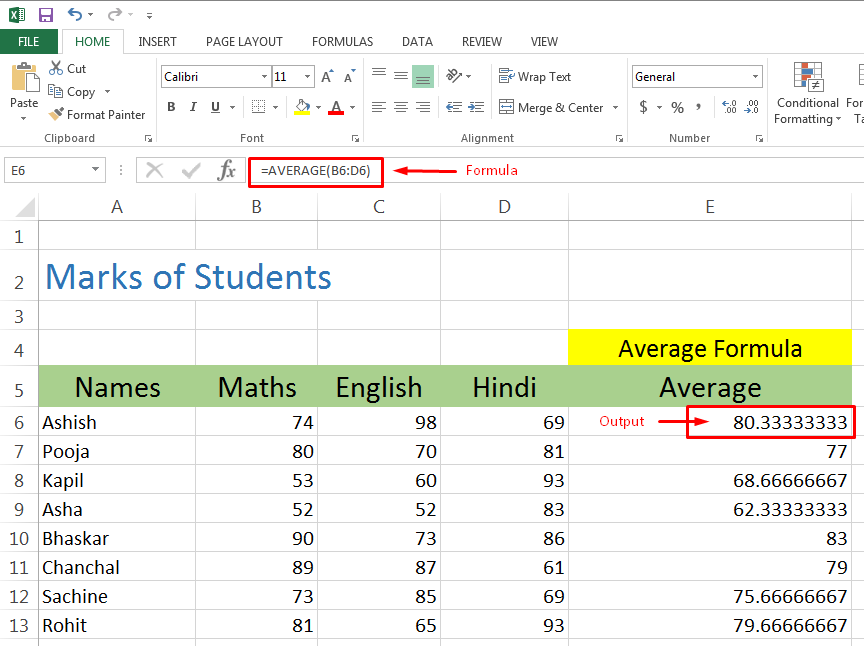Image resolution: width=864 pixels, height=646 pixels.
Task: Click the center align icon
Action: pos(400,107)
